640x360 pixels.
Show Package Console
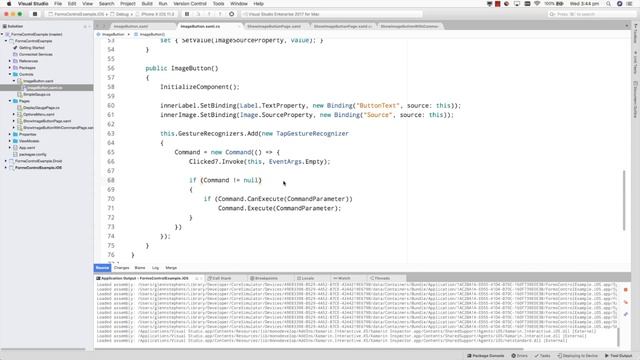pos(486,356)
